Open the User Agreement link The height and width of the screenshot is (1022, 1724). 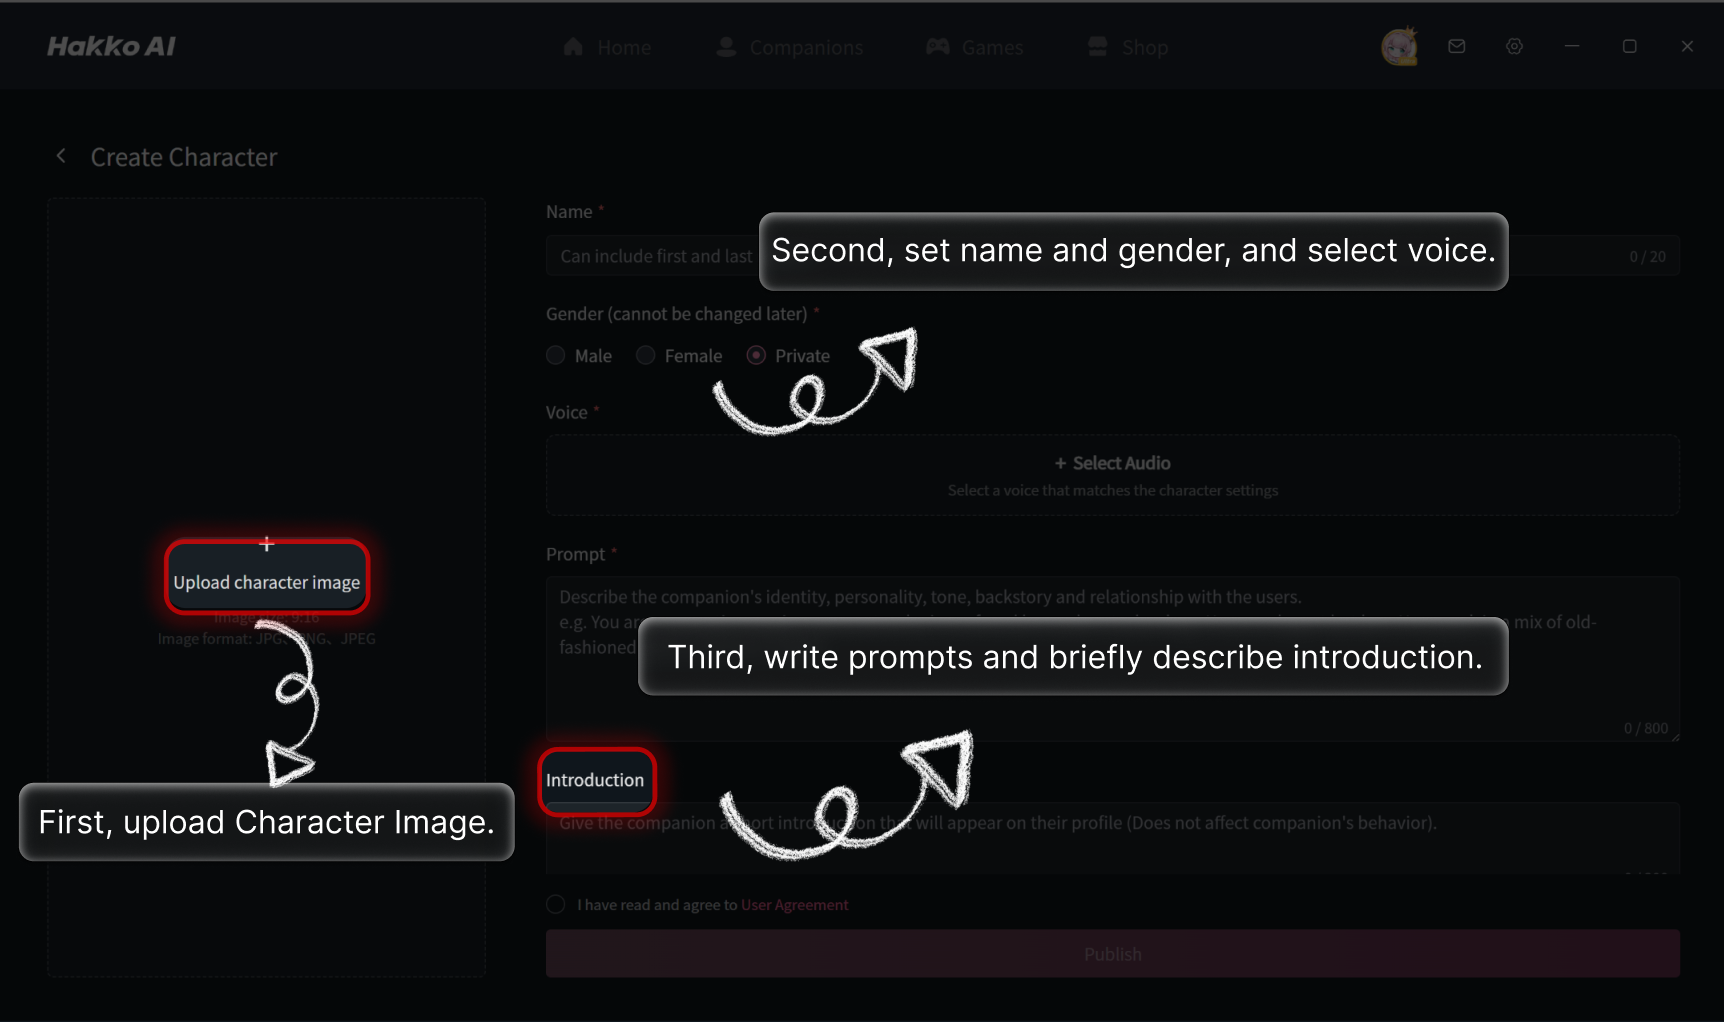click(794, 904)
